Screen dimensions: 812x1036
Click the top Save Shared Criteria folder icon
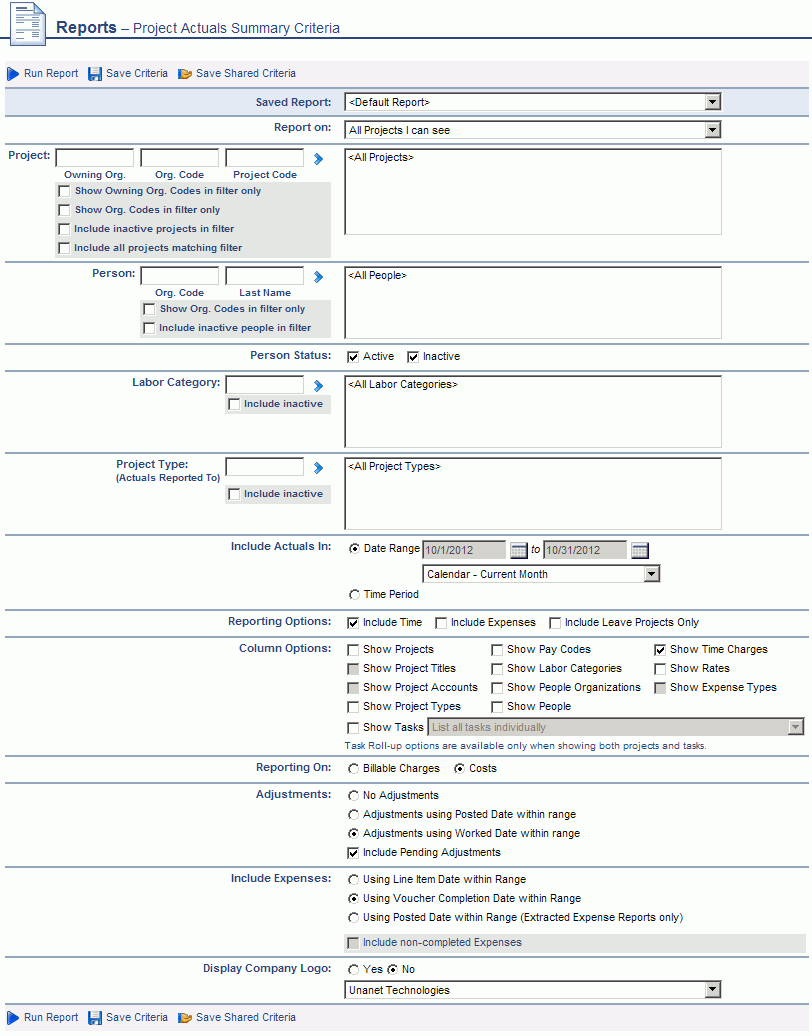coord(185,74)
